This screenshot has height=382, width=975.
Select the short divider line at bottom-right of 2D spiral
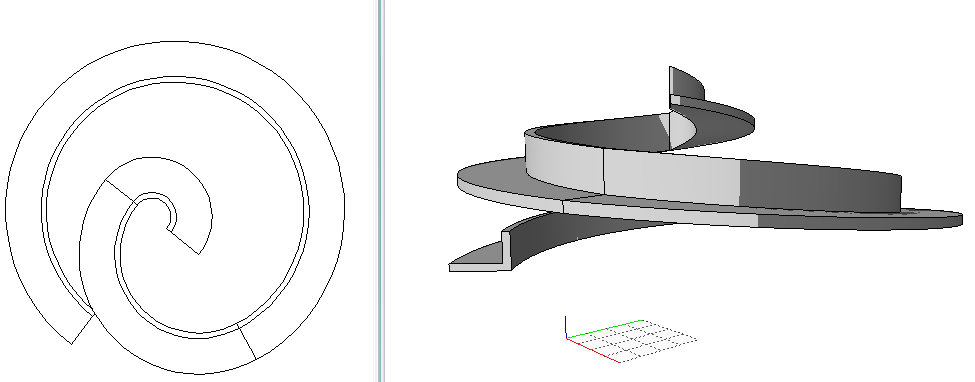point(246,341)
